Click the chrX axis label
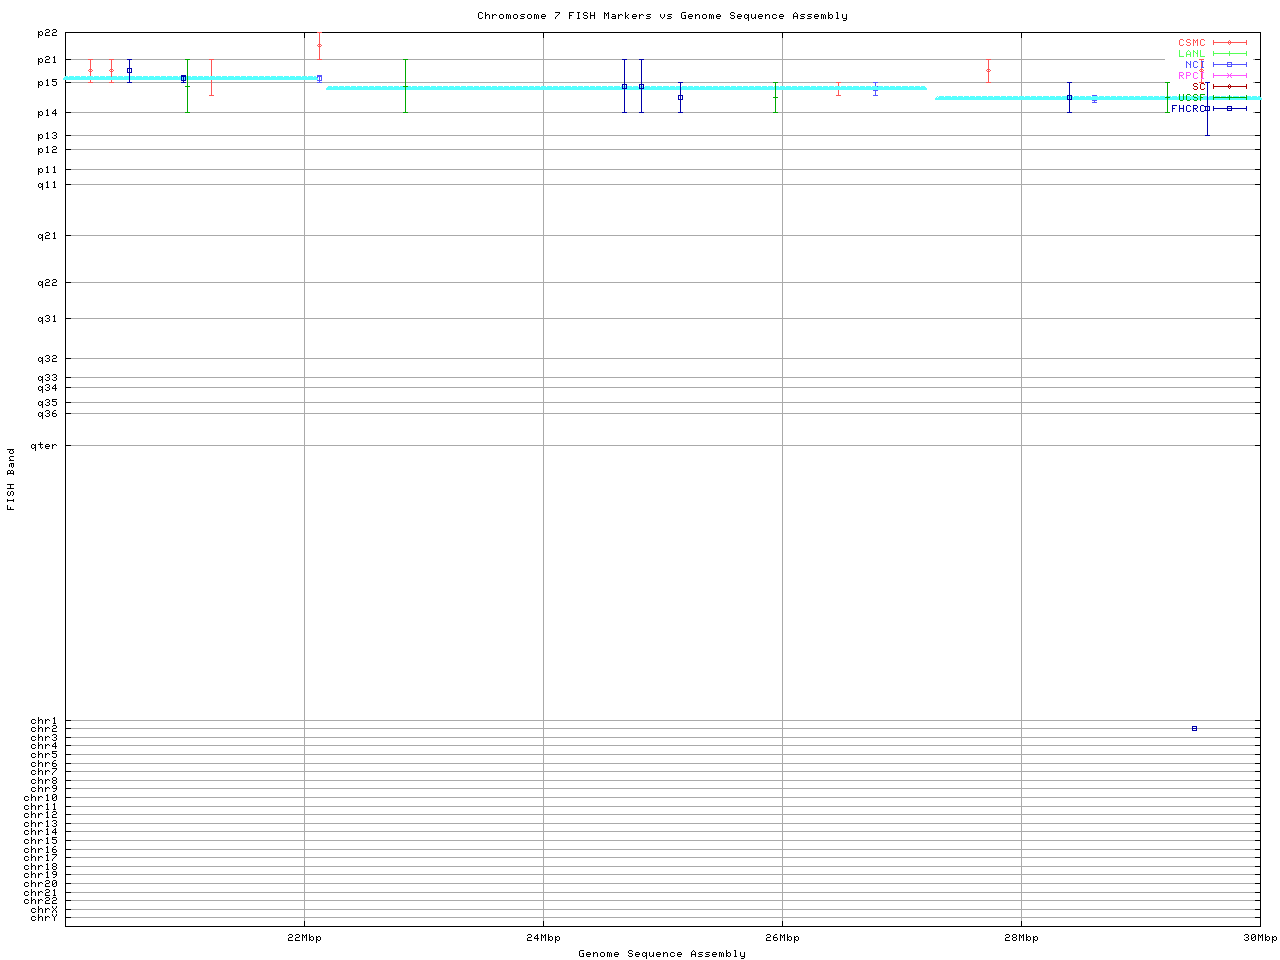Image resolution: width=1280 pixels, height=960 pixels. 44,909
